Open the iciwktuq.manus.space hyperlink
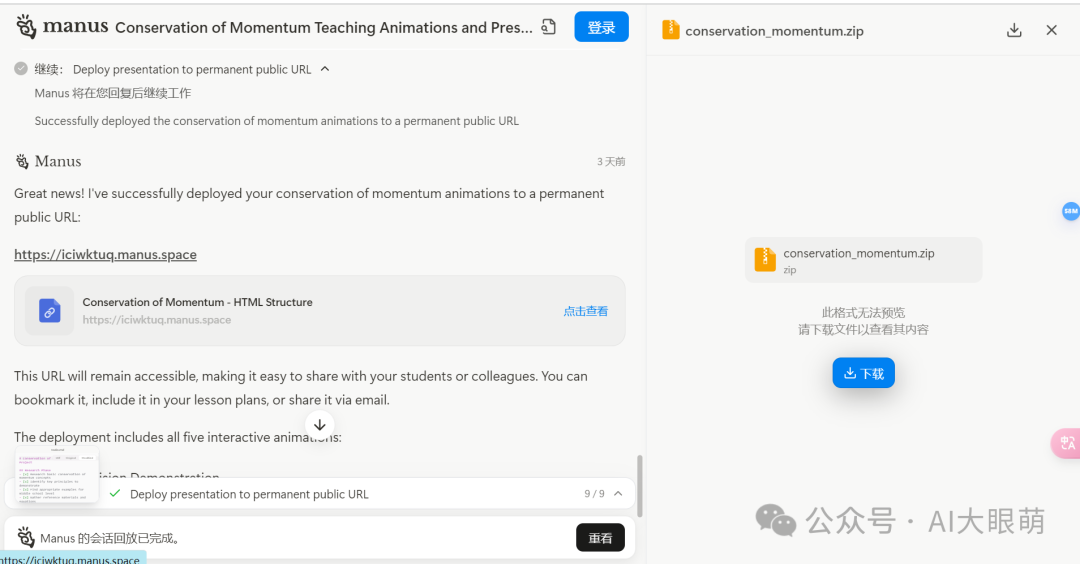Screen dimensions: 1080x564 pyautogui.click(x=105, y=255)
